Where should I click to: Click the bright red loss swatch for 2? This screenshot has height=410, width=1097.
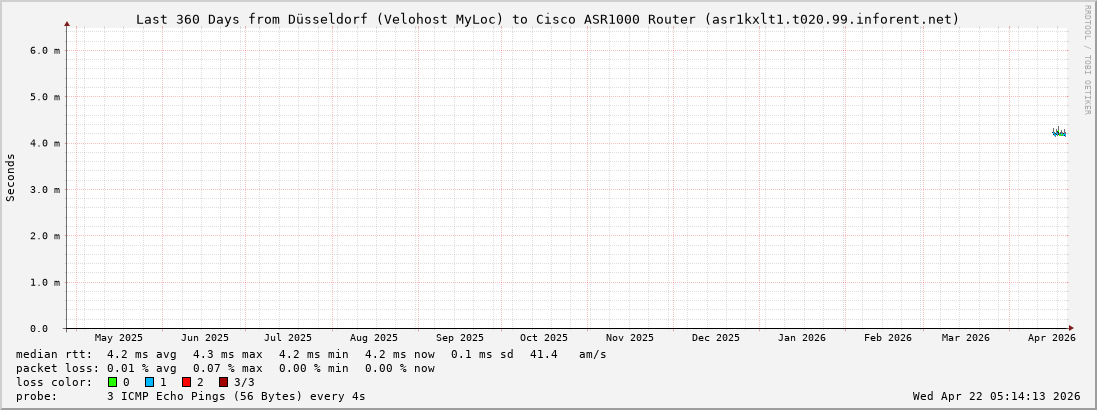pyautogui.click(x=186, y=382)
